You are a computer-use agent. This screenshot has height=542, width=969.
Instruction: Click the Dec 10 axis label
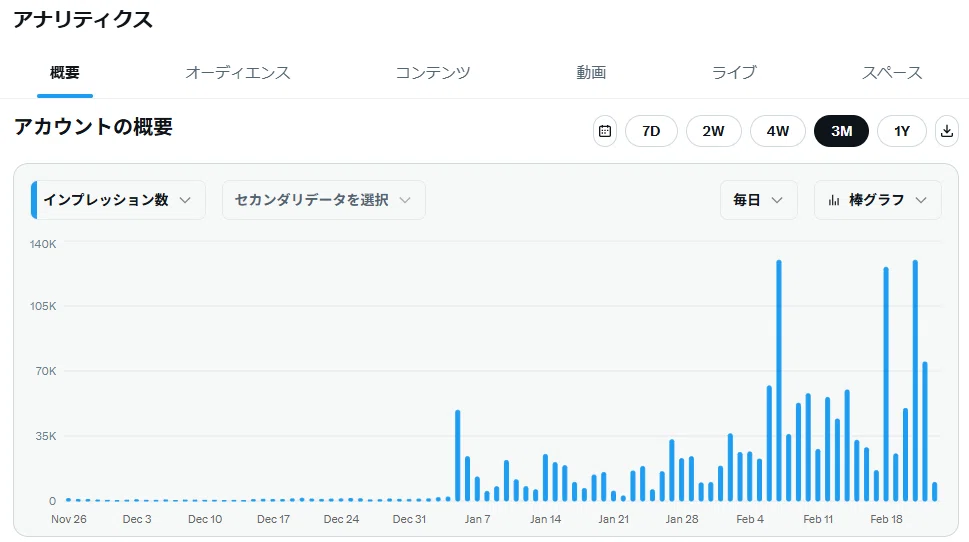[205, 519]
